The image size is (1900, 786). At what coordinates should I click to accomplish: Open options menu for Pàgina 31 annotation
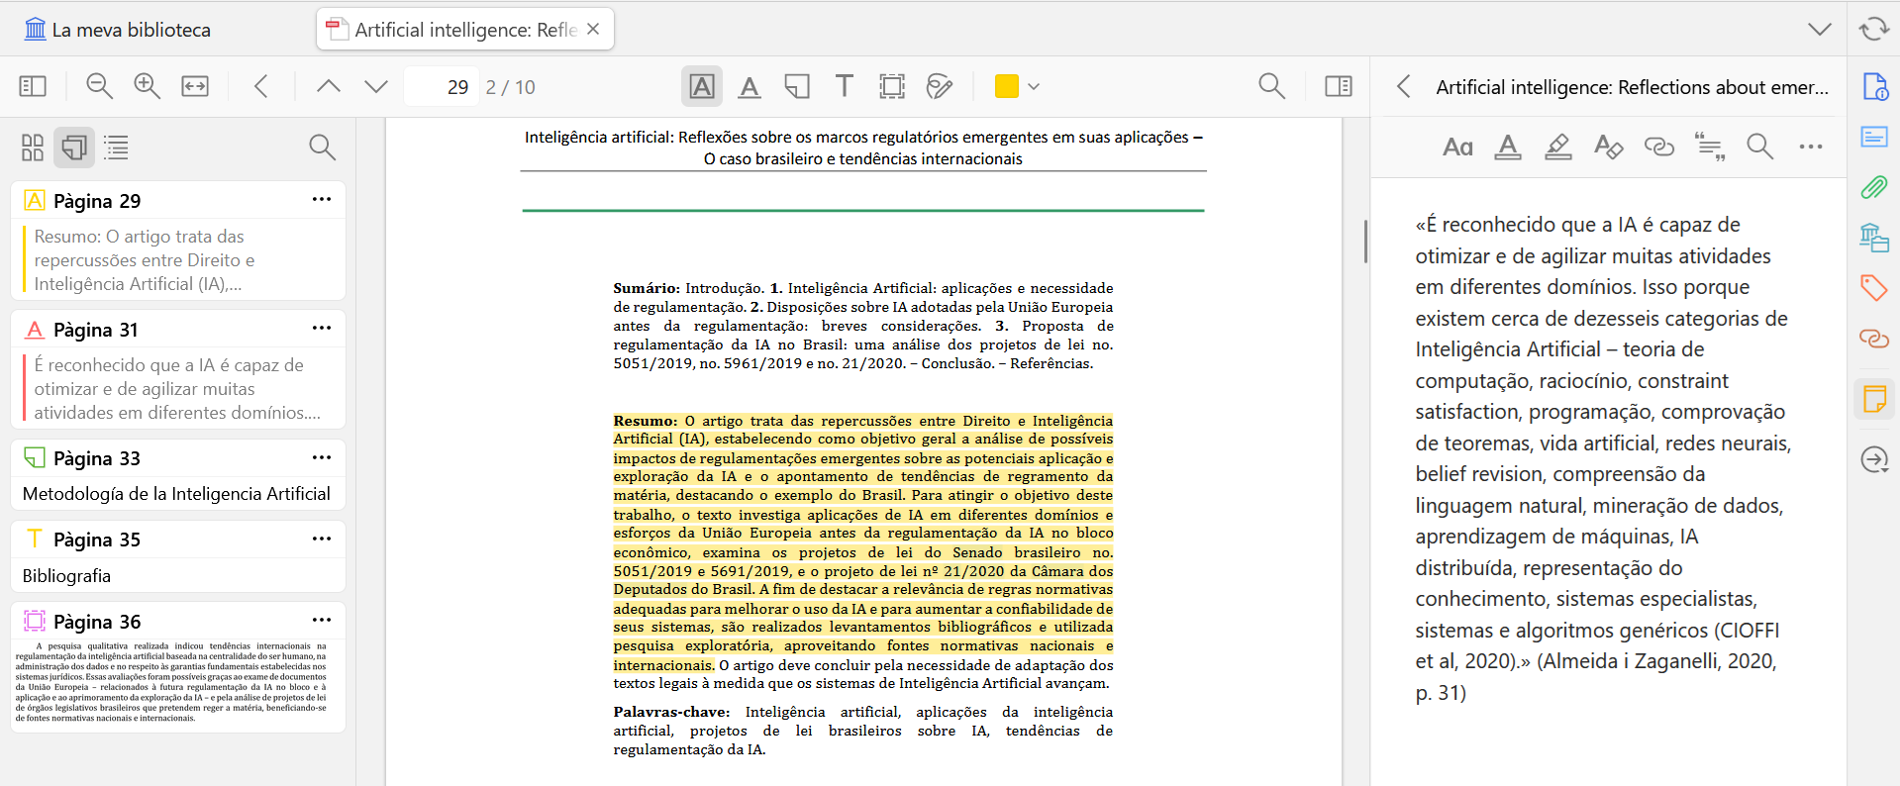click(x=321, y=328)
